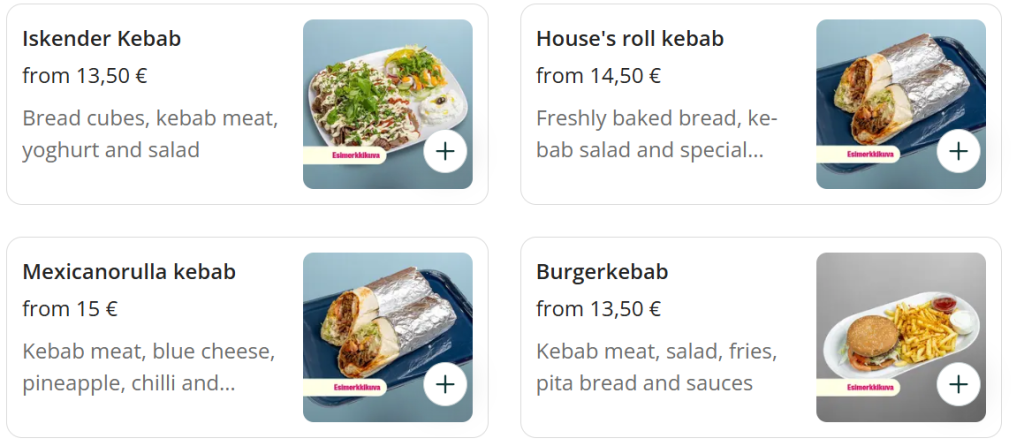1024x446 pixels.
Task: Click the Iskender Kebab price from 13,50 €
Action: click(84, 76)
